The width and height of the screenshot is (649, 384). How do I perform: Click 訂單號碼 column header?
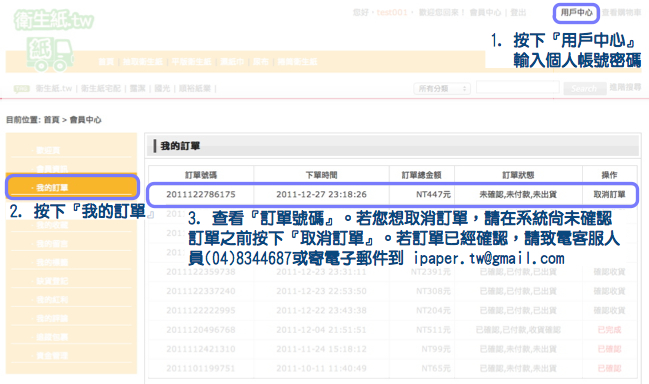(201, 175)
